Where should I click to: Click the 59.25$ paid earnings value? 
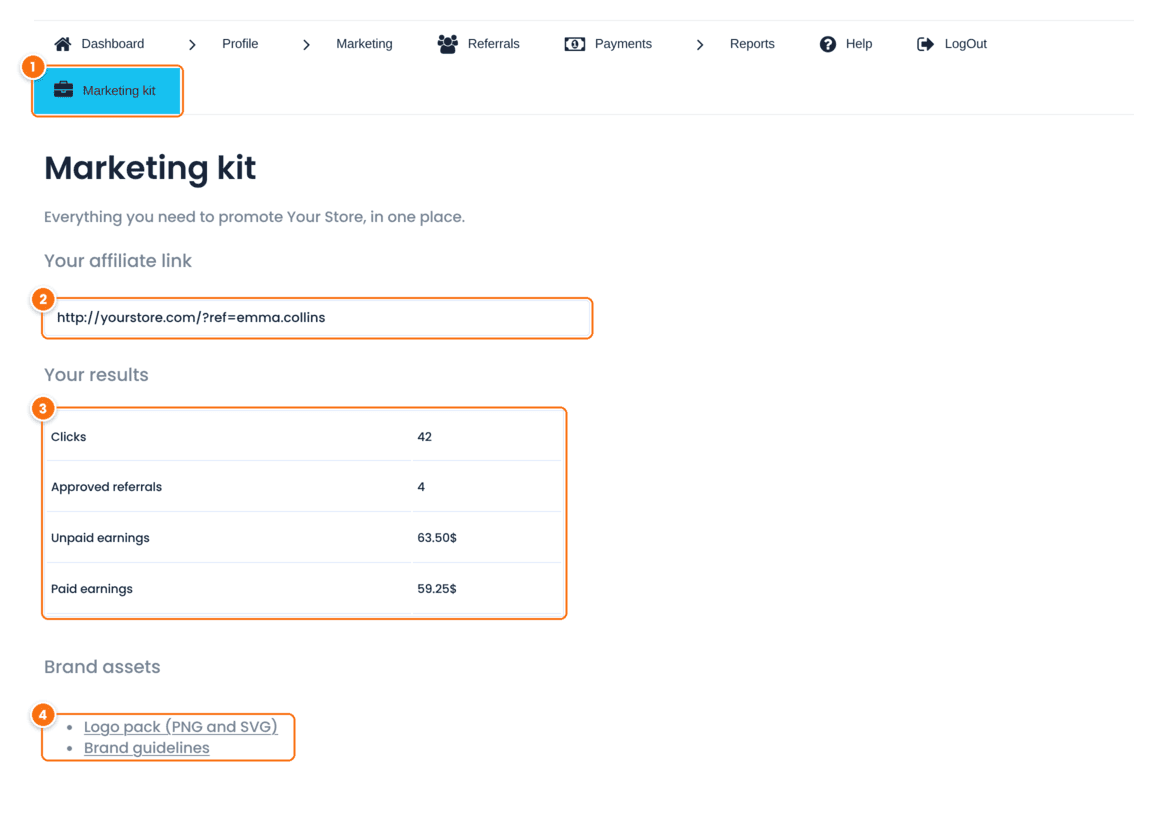pyautogui.click(x=437, y=589)
